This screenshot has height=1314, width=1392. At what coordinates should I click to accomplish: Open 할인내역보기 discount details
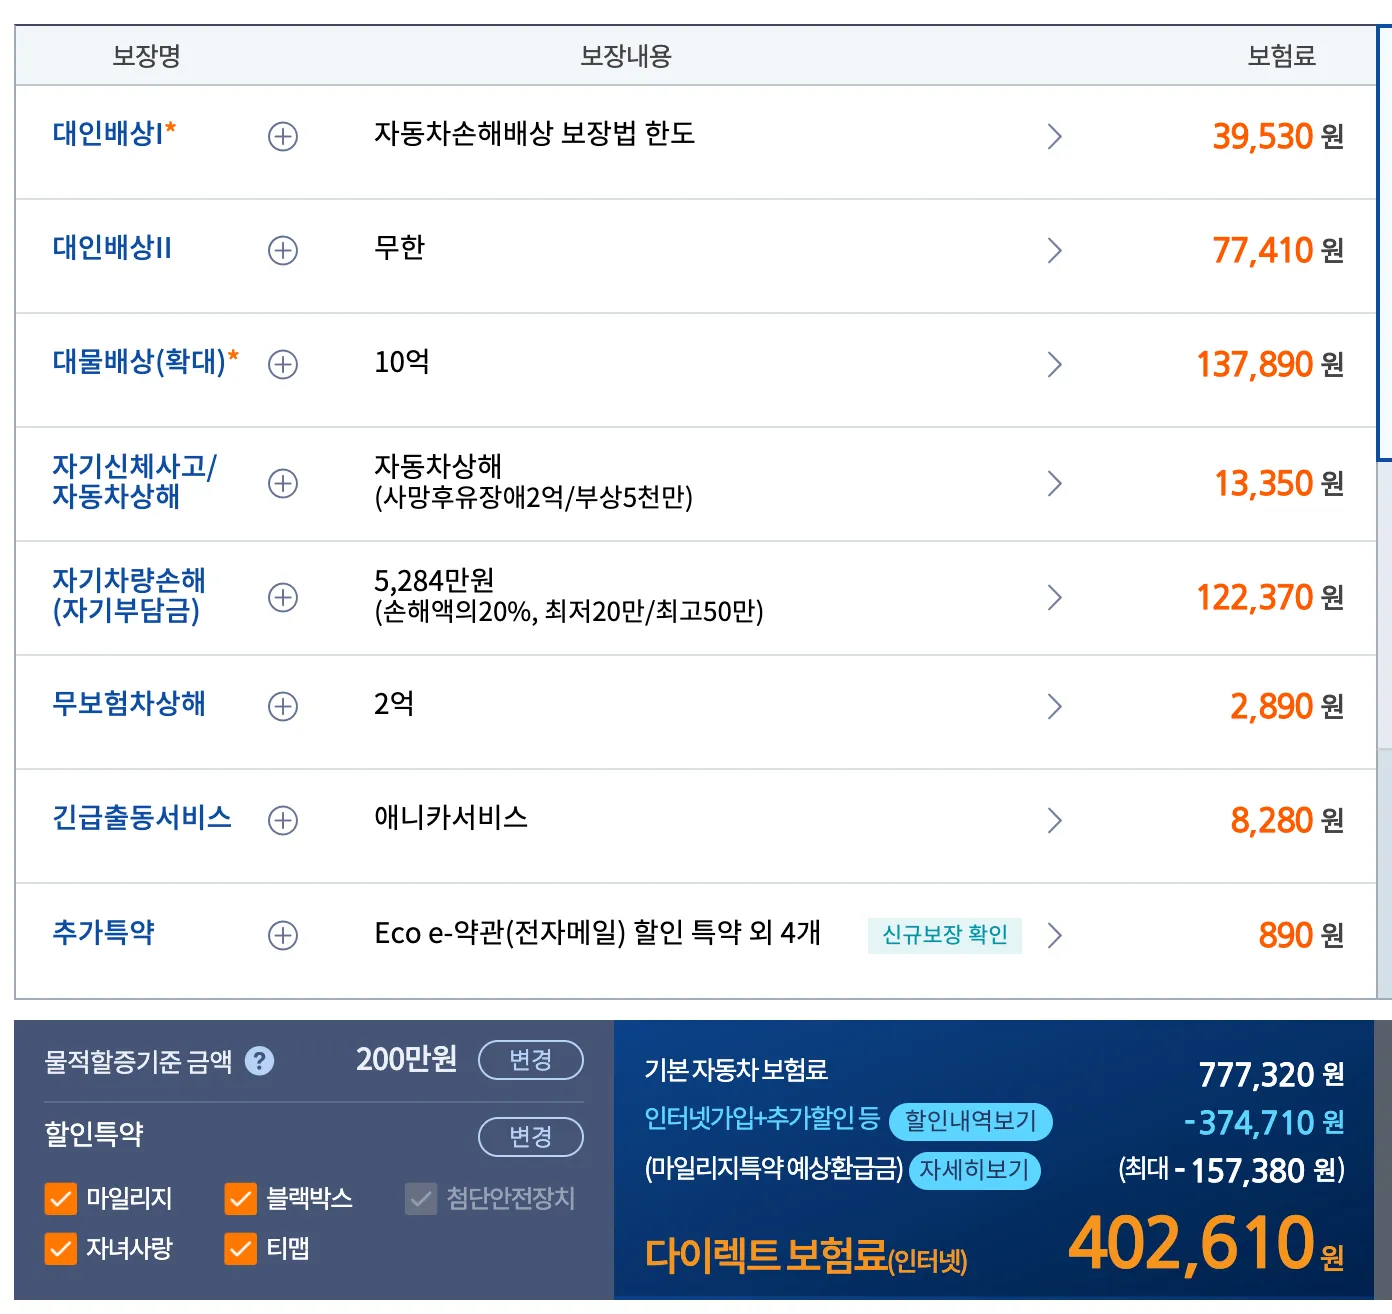click(971, 1122)
